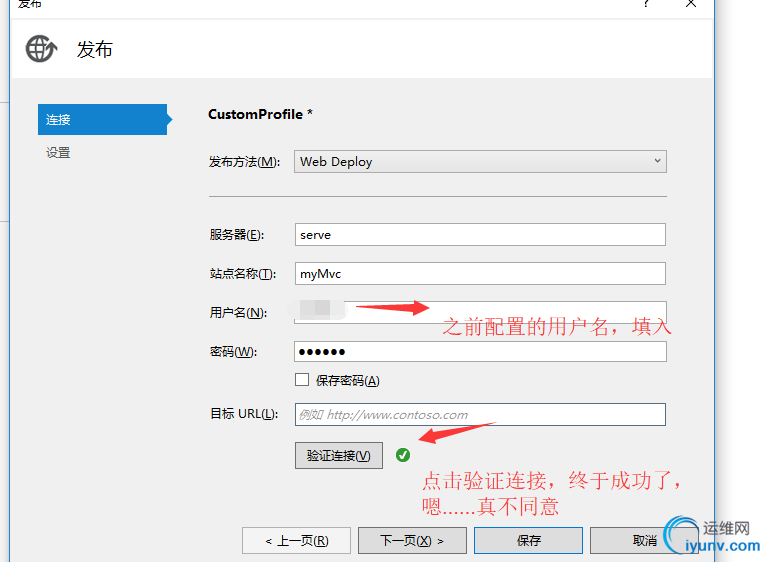The height and width of the screenshot is (562, 766).
Task: Click the 目标 URL input field
Action: click(480, 414)
